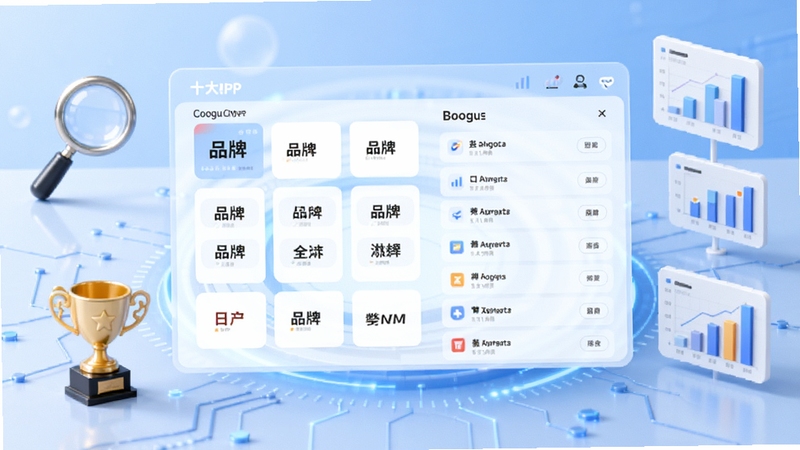The image size is (800, 450).
Task: Click pill button in red shop icon row
Action: [594, 343]
